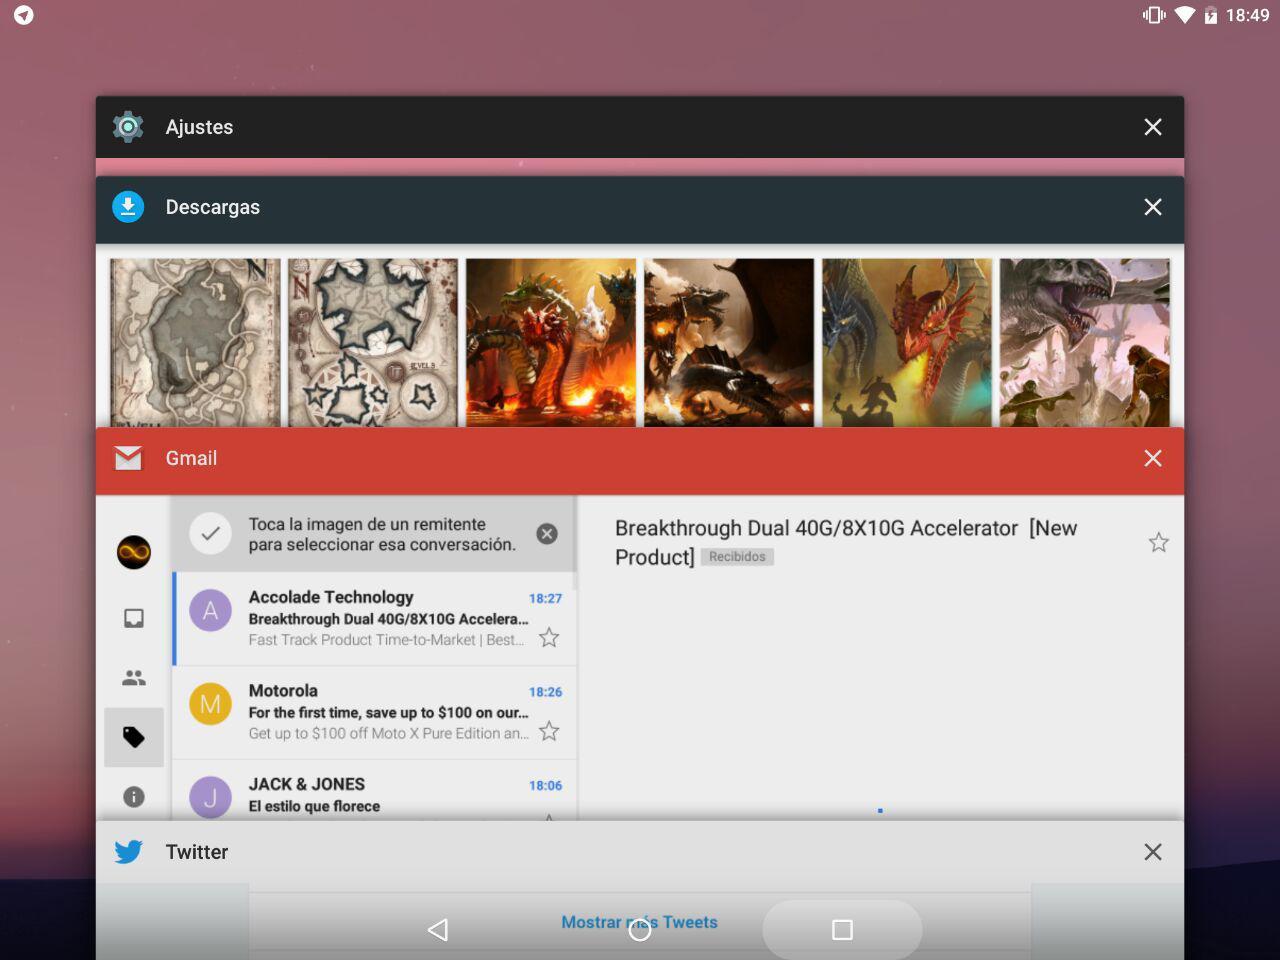Open the red and blue dragons thumbnail
This screenshot has height=960, width=1280.
coord(907,343)
